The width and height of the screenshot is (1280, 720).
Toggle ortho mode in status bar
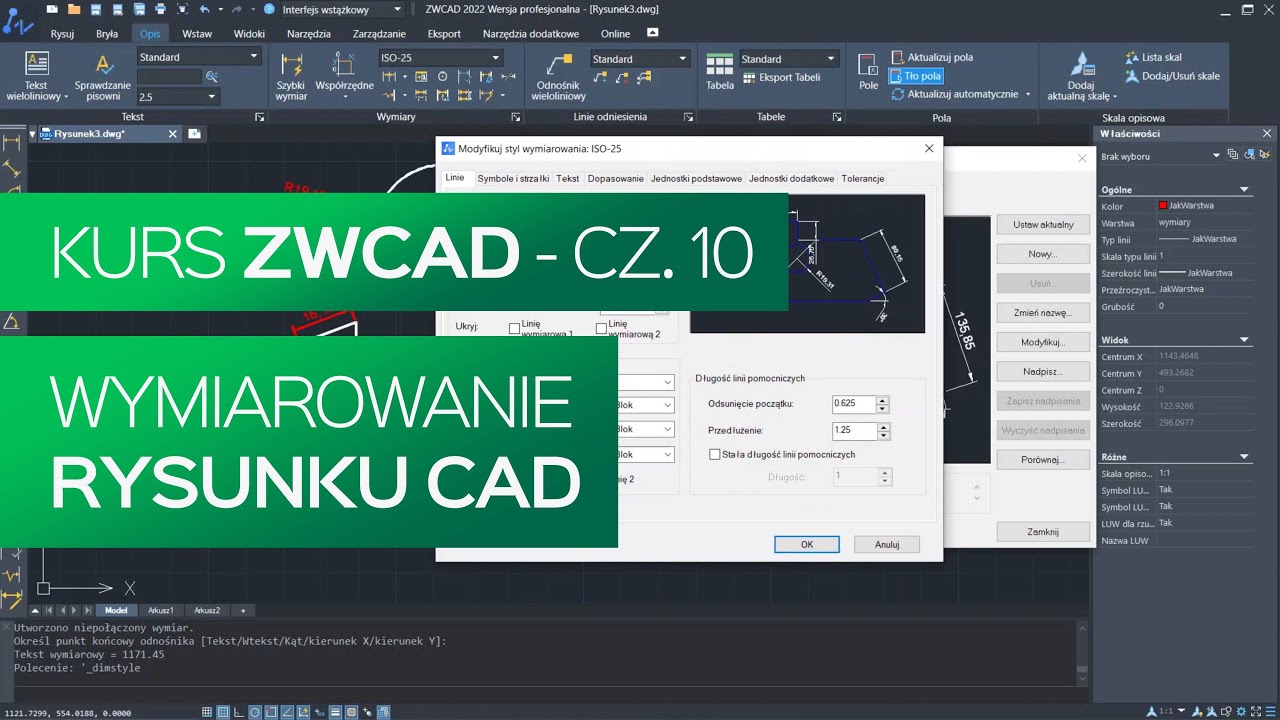(239, 712)
